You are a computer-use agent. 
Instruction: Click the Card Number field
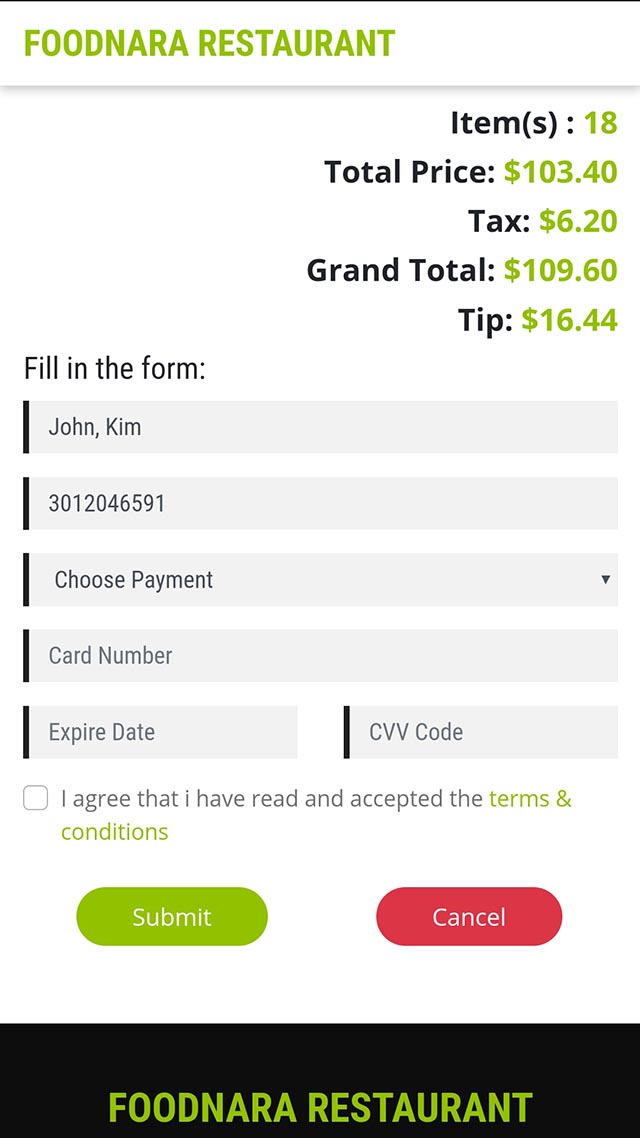point(320,656)
